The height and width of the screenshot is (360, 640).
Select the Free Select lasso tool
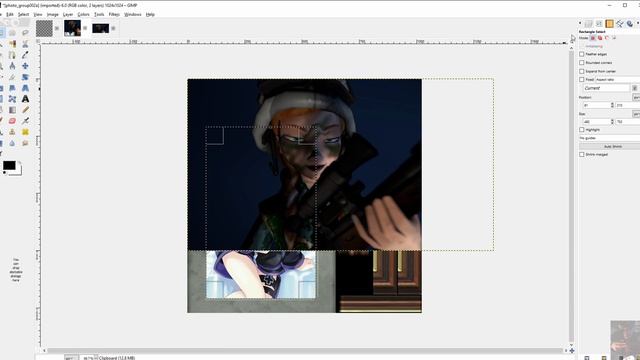(25, 32)
